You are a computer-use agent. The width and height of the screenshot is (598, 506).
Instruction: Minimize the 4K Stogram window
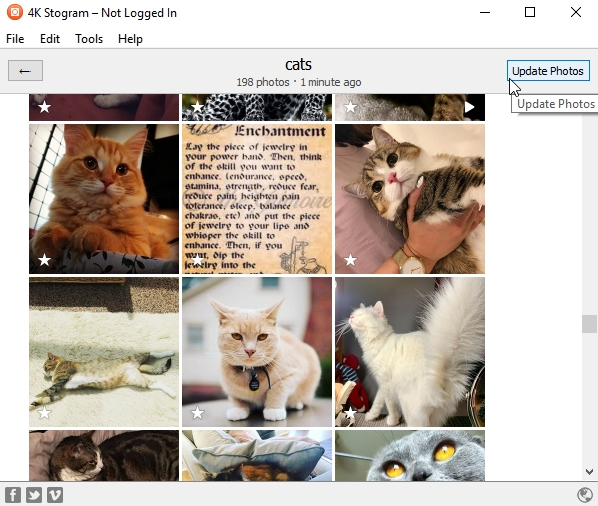point(485,12)
